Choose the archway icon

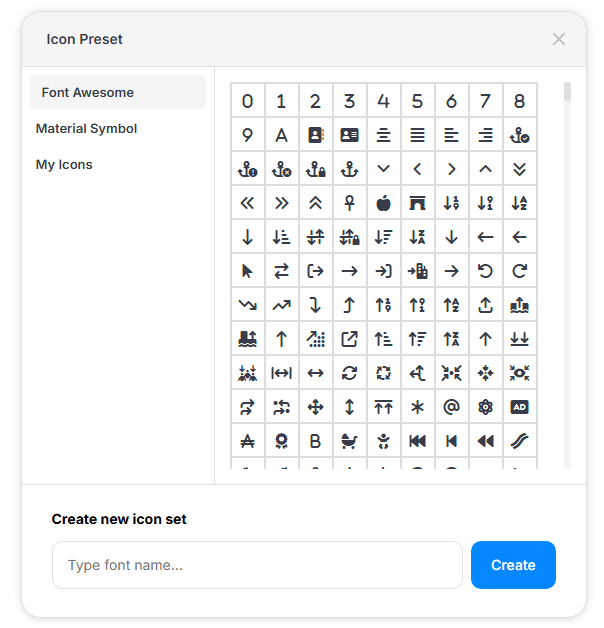click(x=417, y=203)
